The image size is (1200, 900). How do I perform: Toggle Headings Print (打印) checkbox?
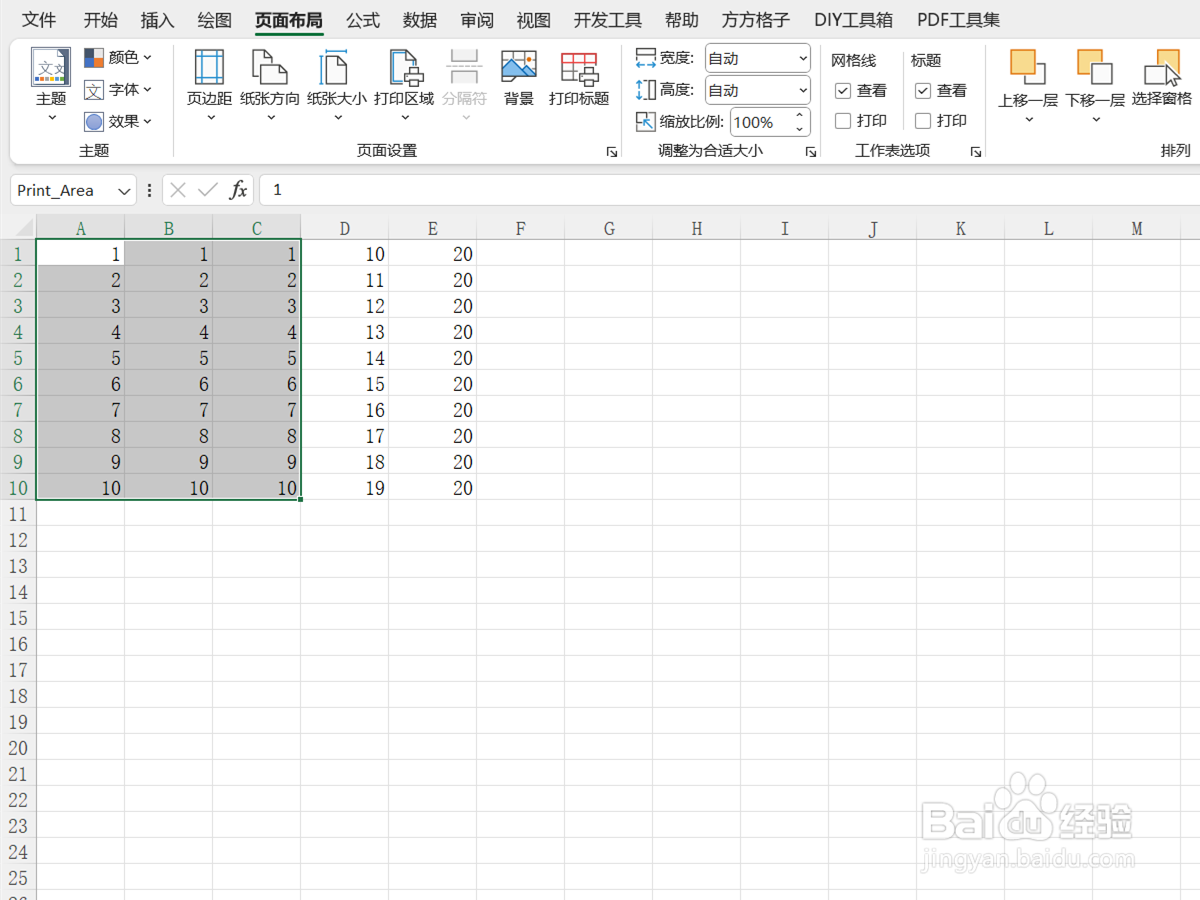coord(923,121)
